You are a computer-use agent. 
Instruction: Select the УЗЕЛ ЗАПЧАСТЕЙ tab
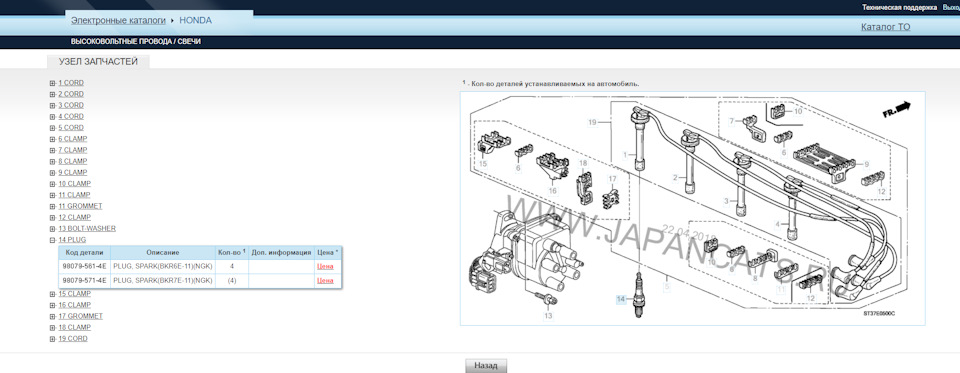[98, 62]
